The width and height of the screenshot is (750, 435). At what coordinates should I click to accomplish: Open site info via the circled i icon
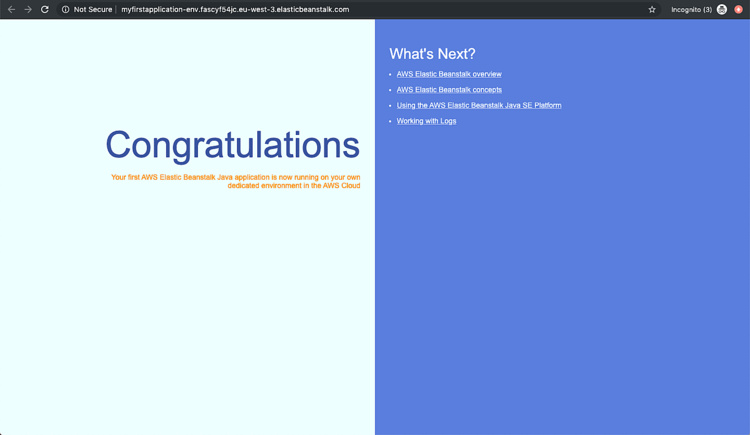(66, 9)
